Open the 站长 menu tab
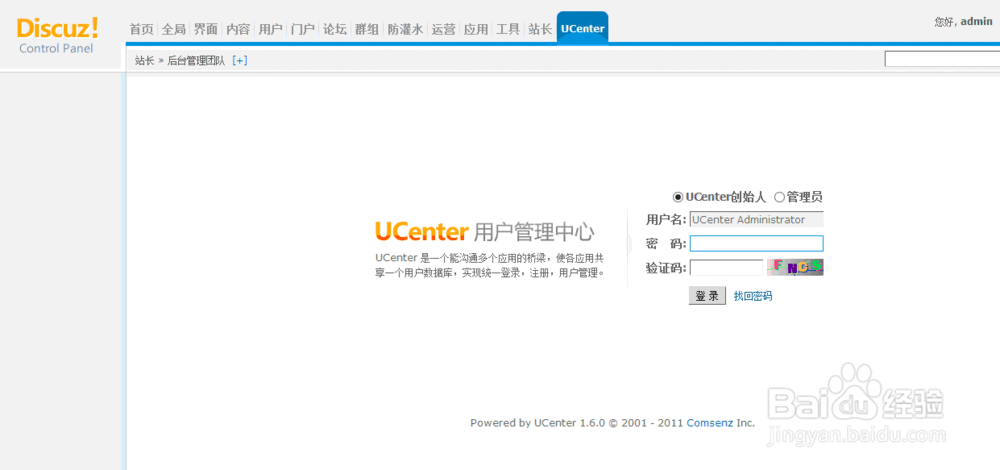This screenshot has height=470, width=1000. [x=540, y=29]
